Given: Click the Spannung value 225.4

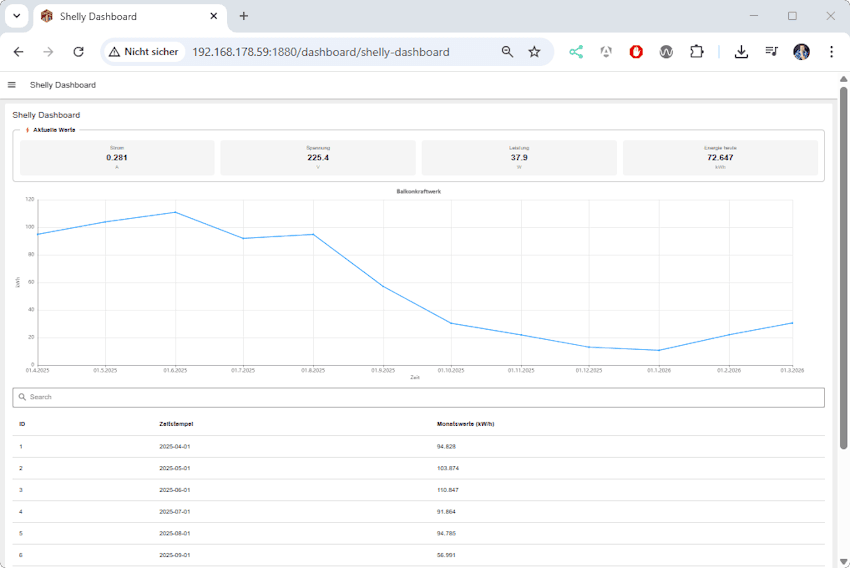Looking at the screenshot, I should 318,158.
